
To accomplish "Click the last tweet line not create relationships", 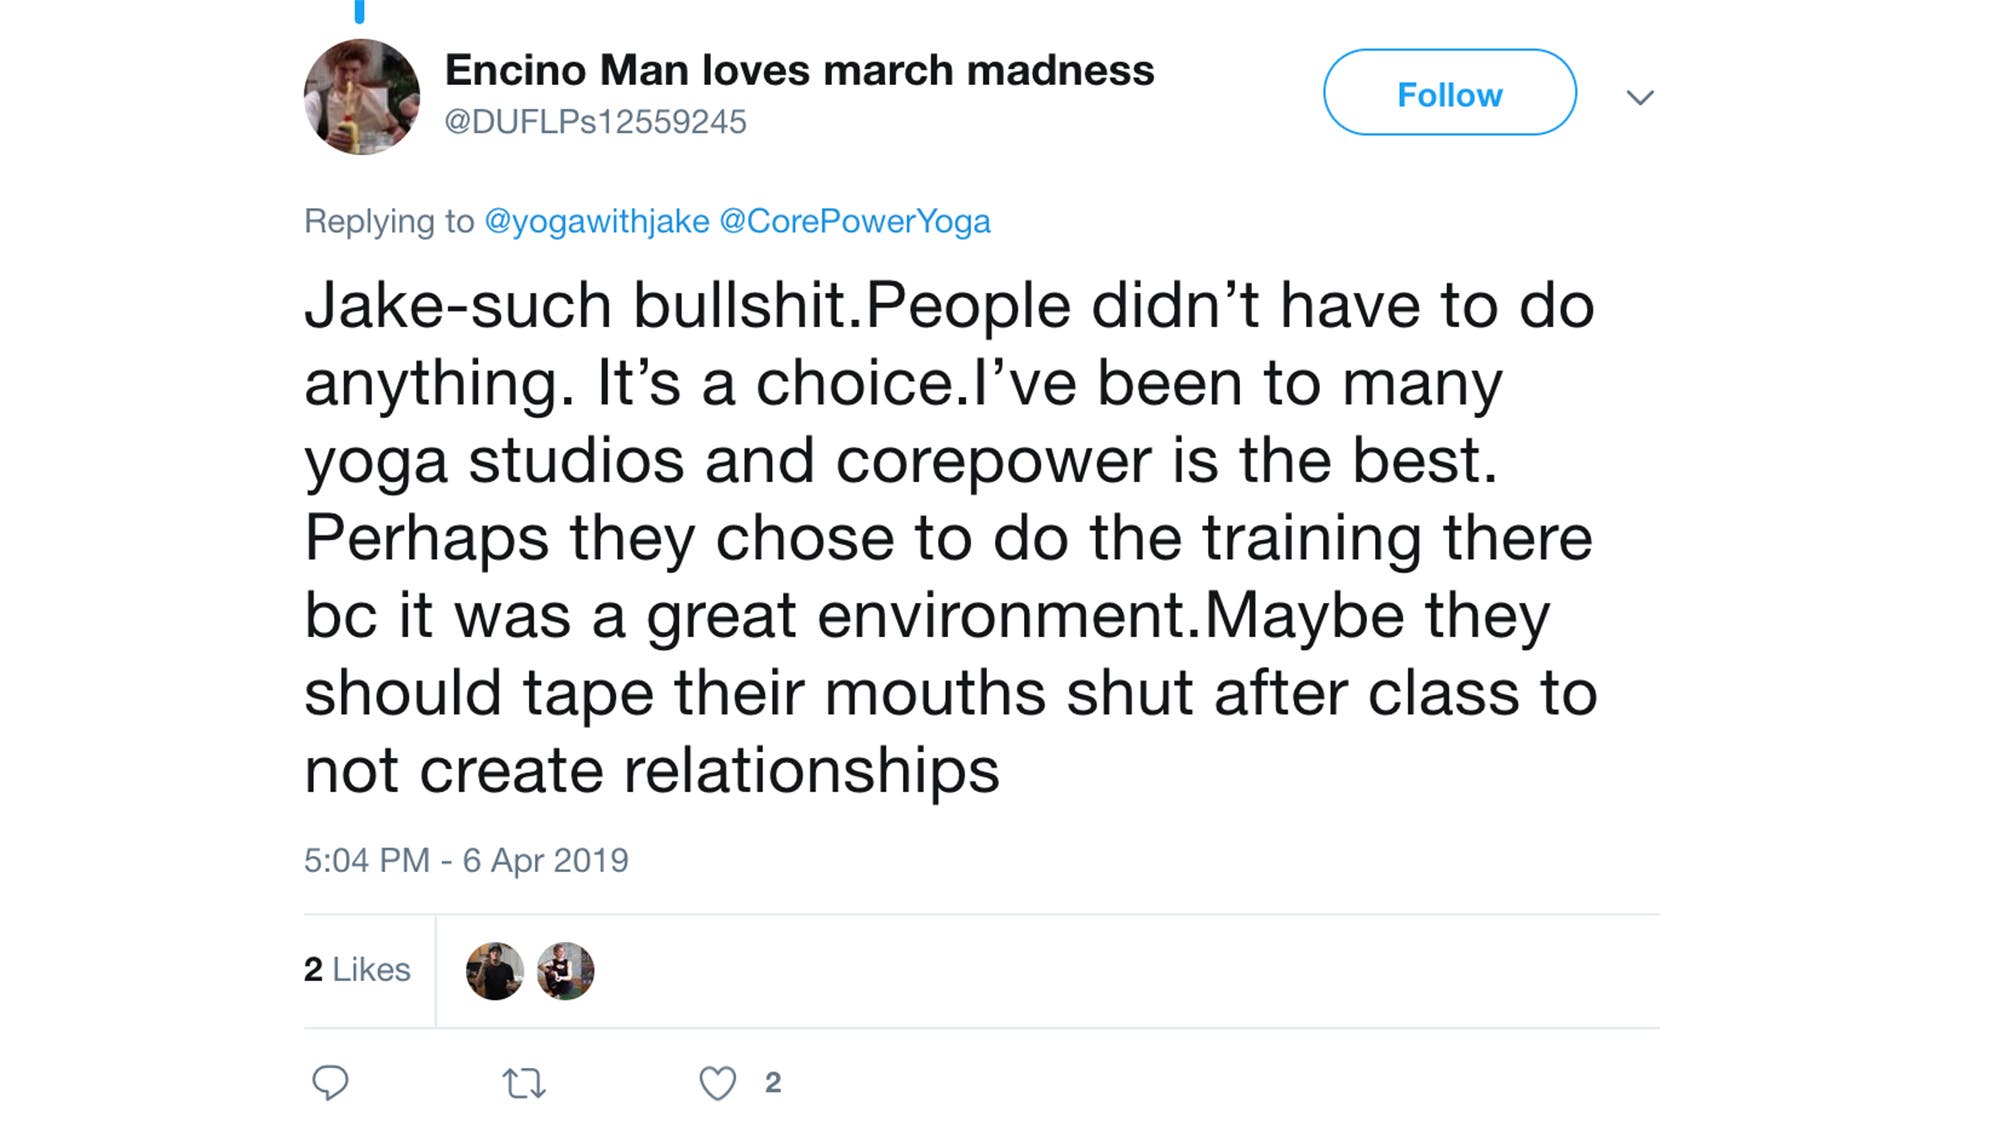I will [x=652, y=770].
